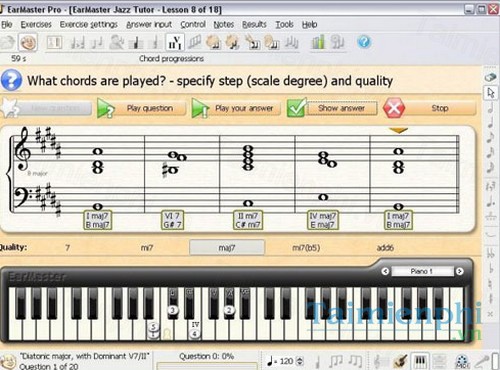Click the flat accidental tool in the sidebar
This screenshot has width=500, height=370.
tap(491, 268)
